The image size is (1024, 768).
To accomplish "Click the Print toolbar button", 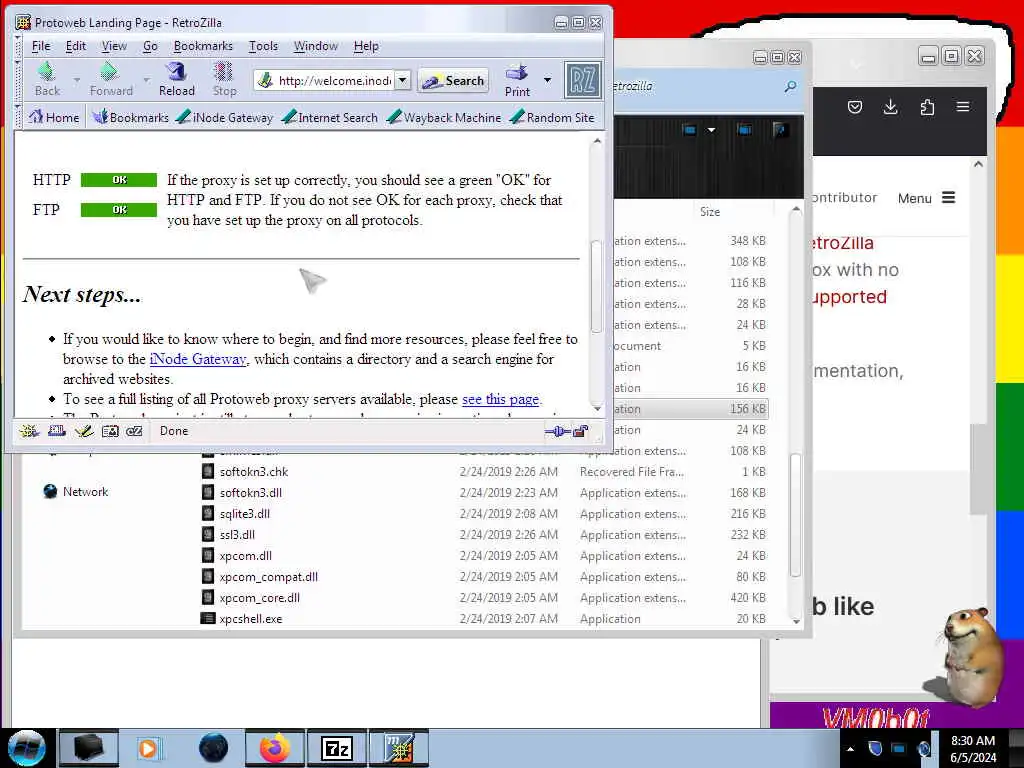I will (517, 80).
